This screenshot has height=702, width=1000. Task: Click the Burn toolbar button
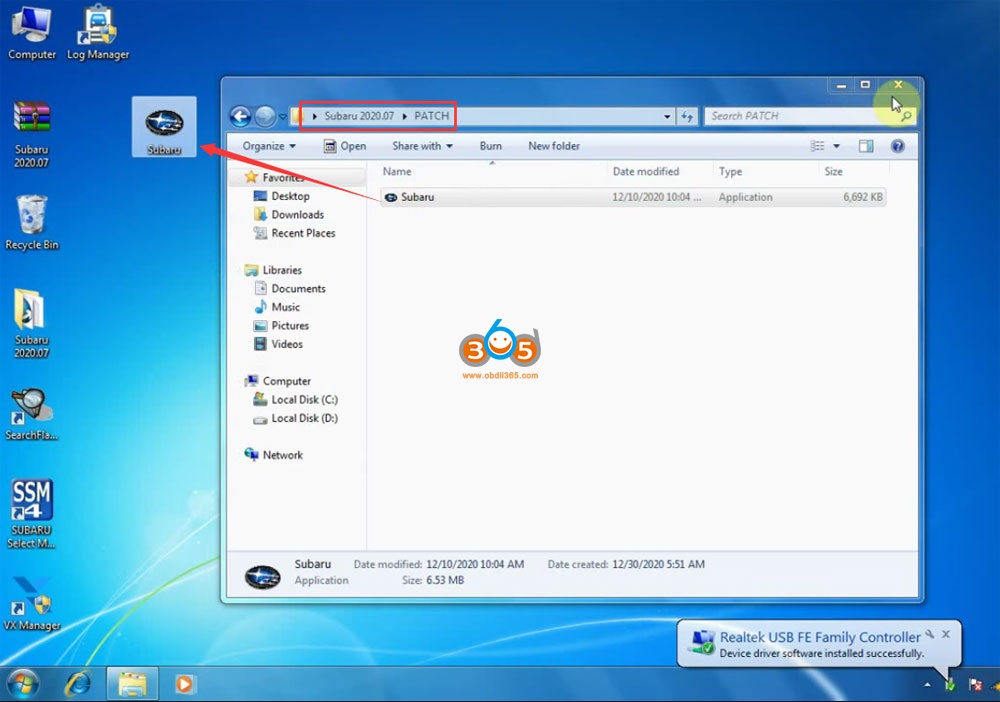click(x=490, y=146)
